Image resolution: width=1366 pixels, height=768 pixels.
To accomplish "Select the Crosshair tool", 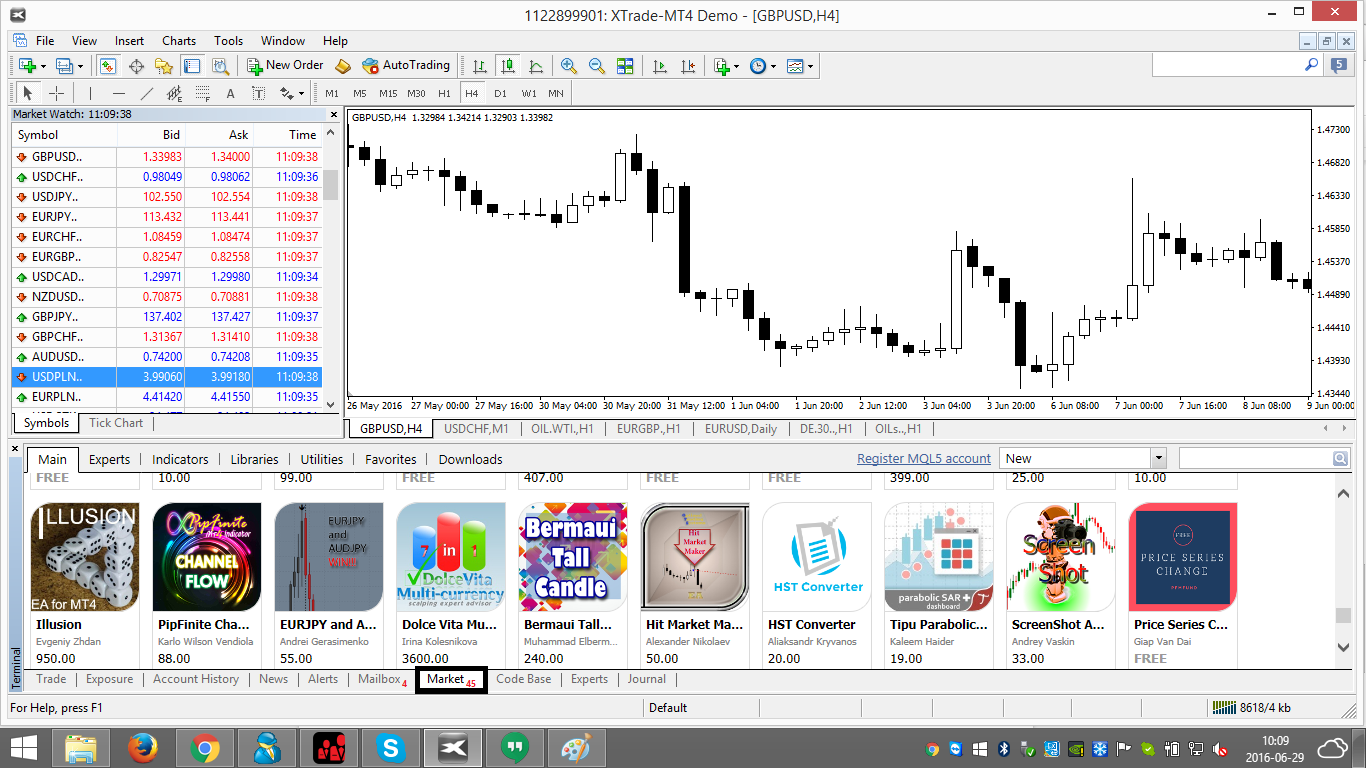I will click(57, 94).
